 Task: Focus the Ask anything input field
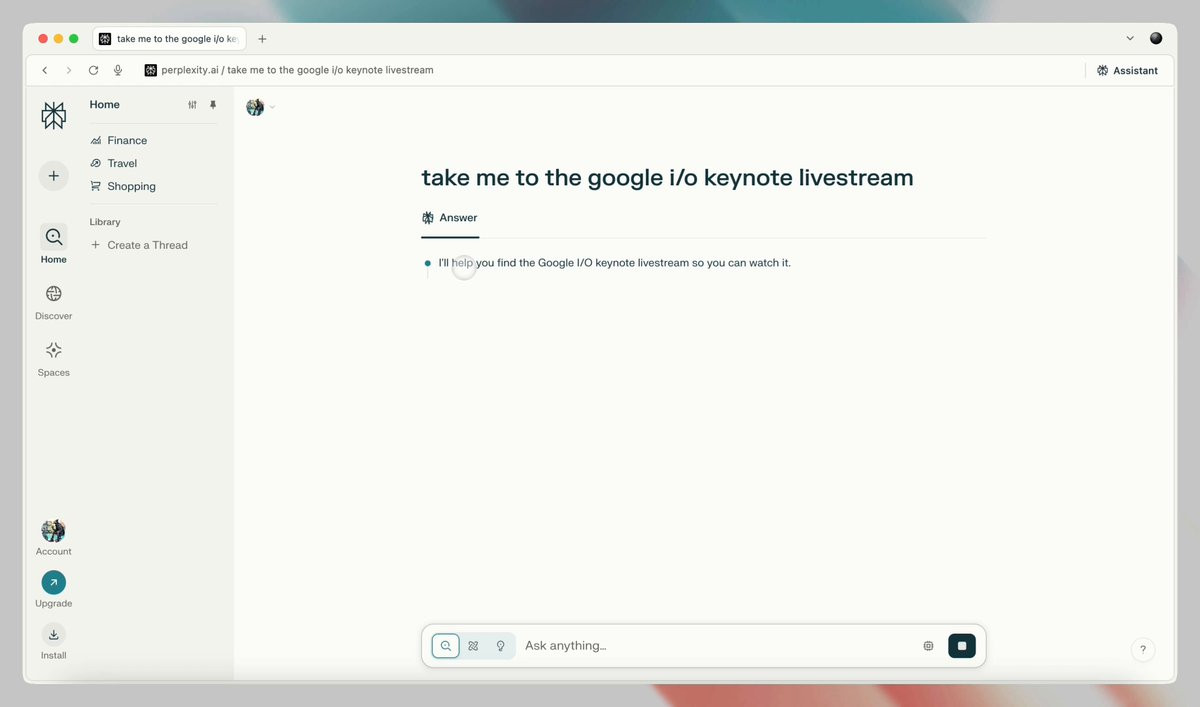pyautogui.click(x=715, y=646)
